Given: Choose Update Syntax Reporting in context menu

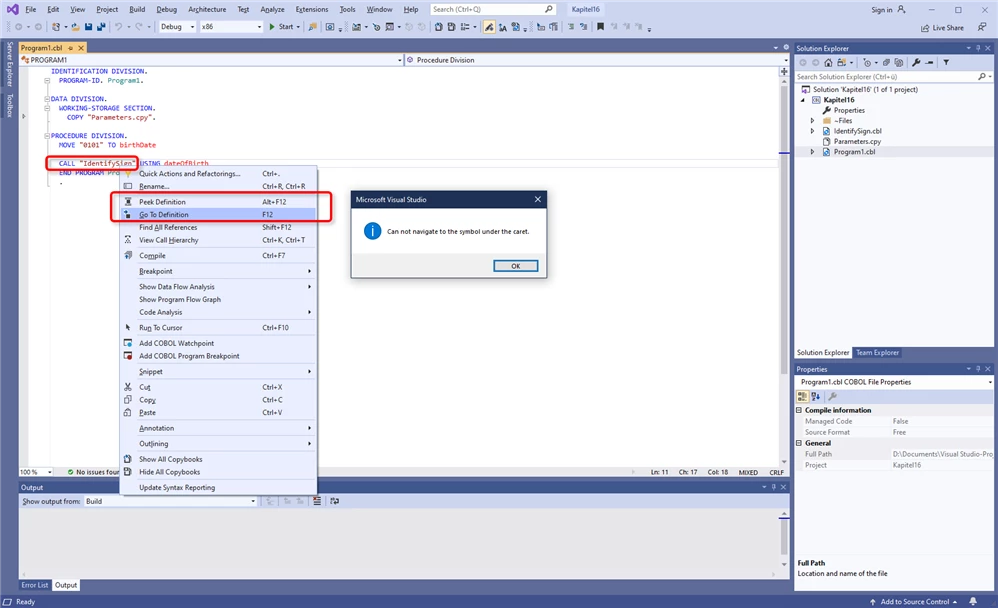Looking at the screenshot, I should click(x=218, y=488).
